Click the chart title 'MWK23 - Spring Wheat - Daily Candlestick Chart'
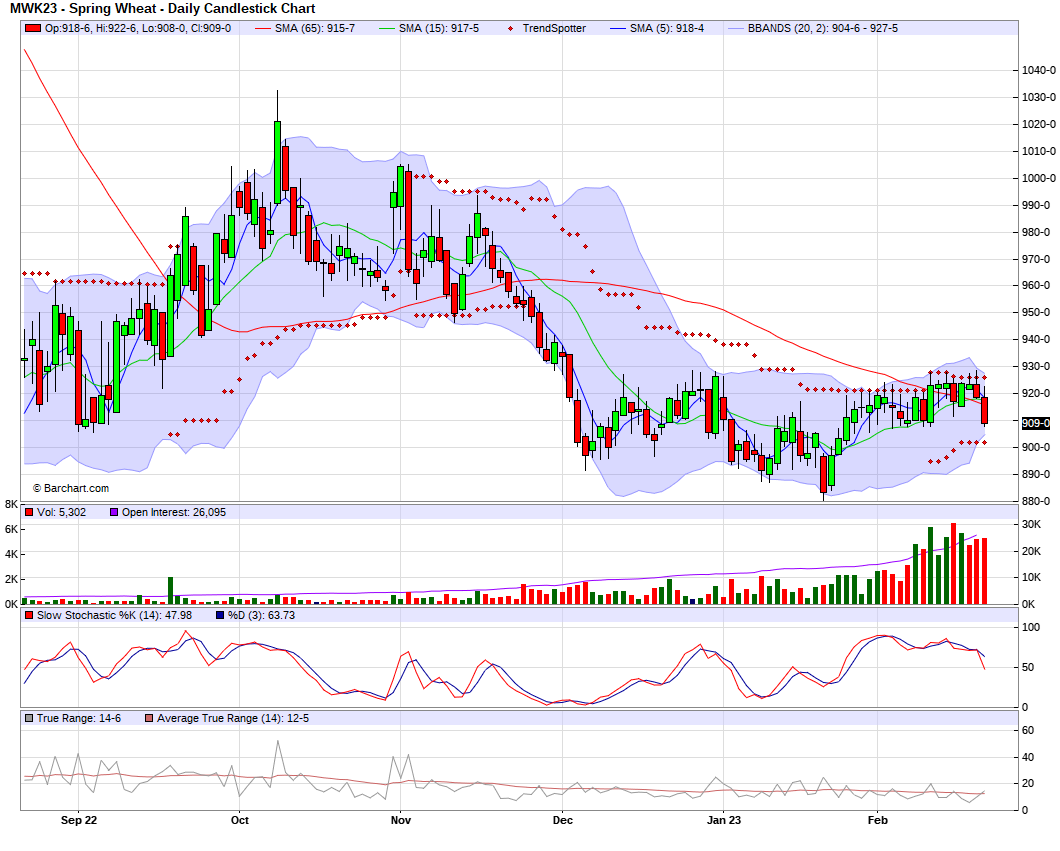This screenshot has width=1060, height=851. (162, 9)
